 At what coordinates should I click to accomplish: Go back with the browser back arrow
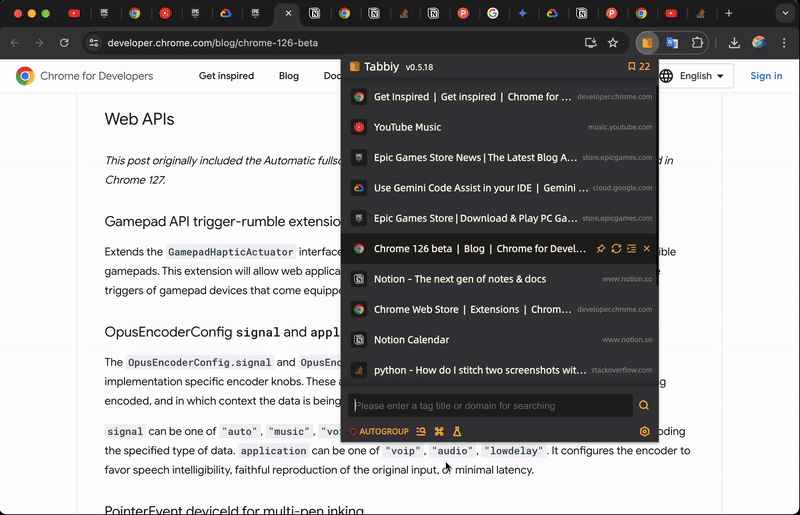[15, 43]
